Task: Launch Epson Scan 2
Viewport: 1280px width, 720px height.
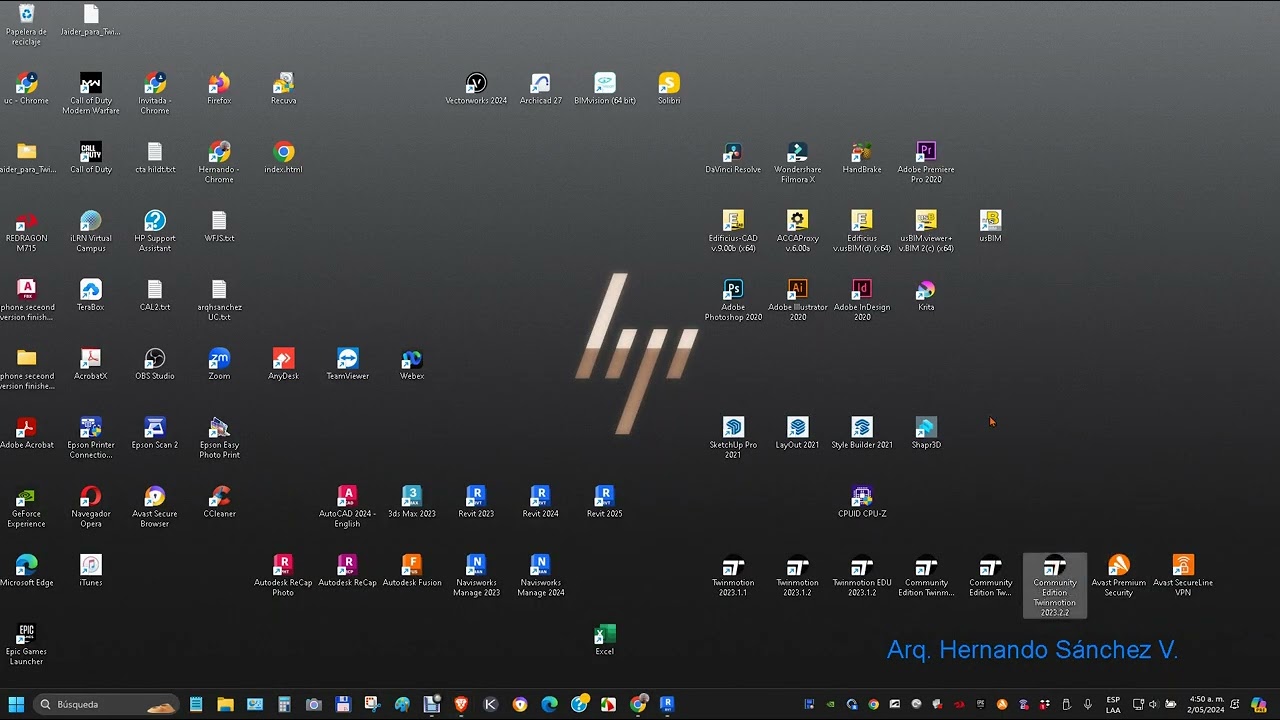Action: 155,433
